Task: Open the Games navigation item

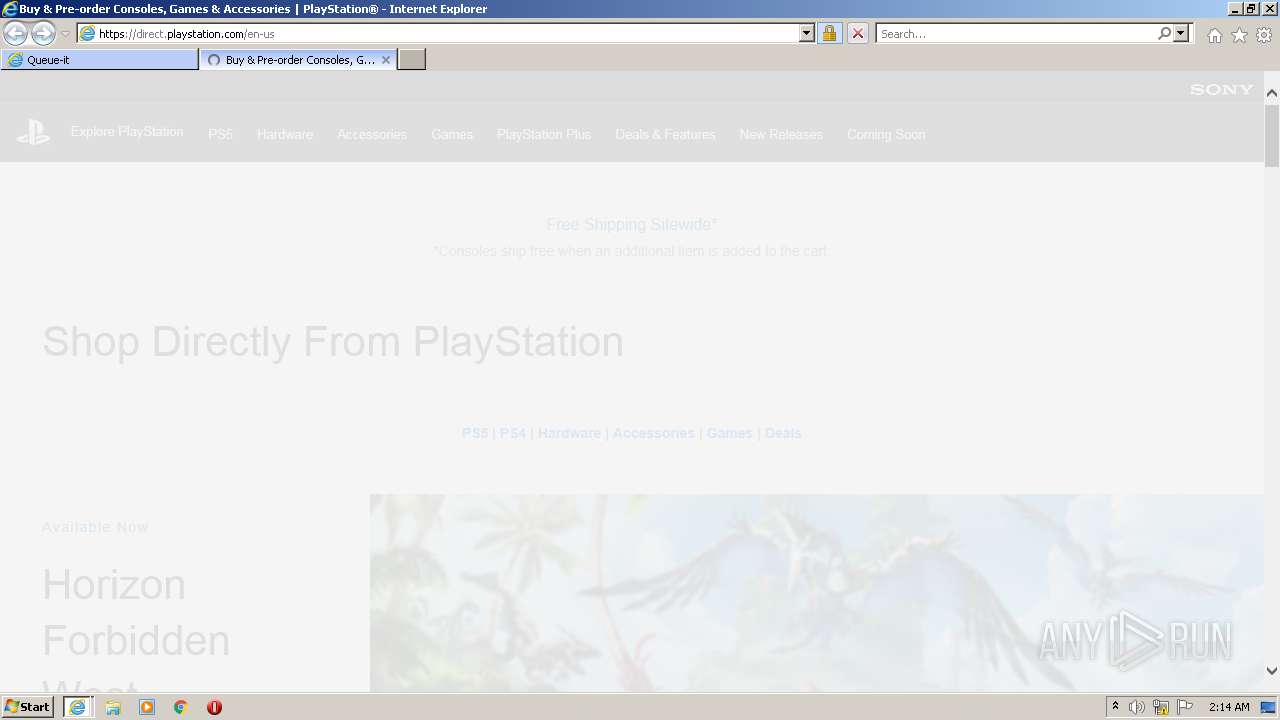Action: [452, 134]
